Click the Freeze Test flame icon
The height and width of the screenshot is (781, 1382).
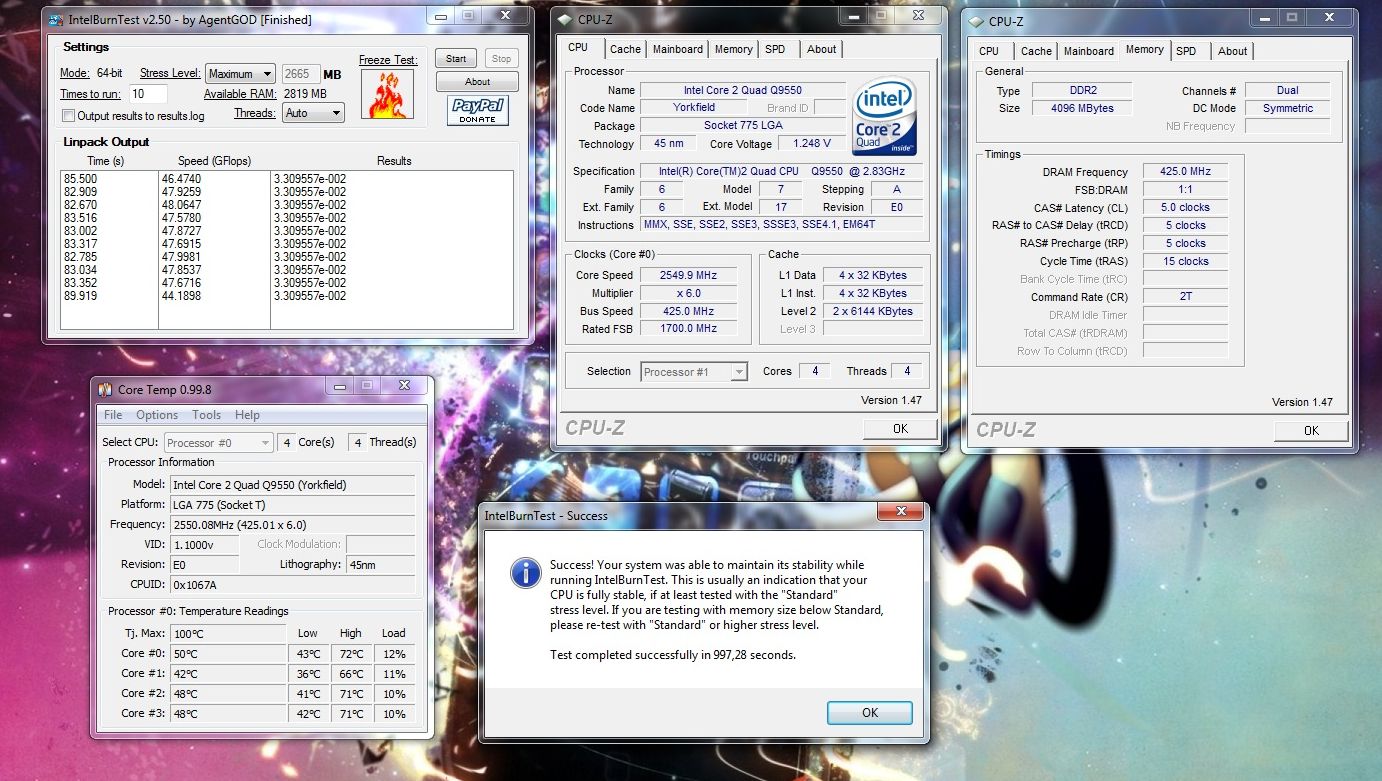point(385,93)
